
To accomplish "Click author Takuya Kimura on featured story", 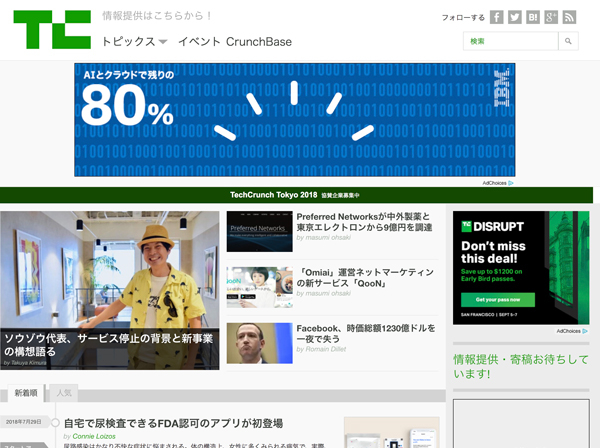I will pos(28,363).
